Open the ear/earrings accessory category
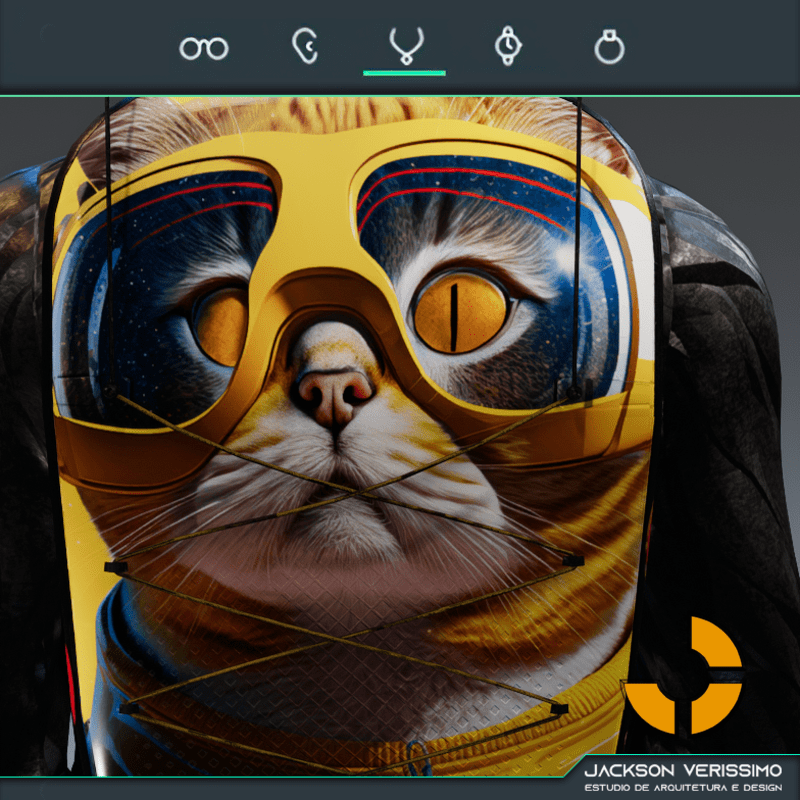800x800 pixels. (304, 47)
